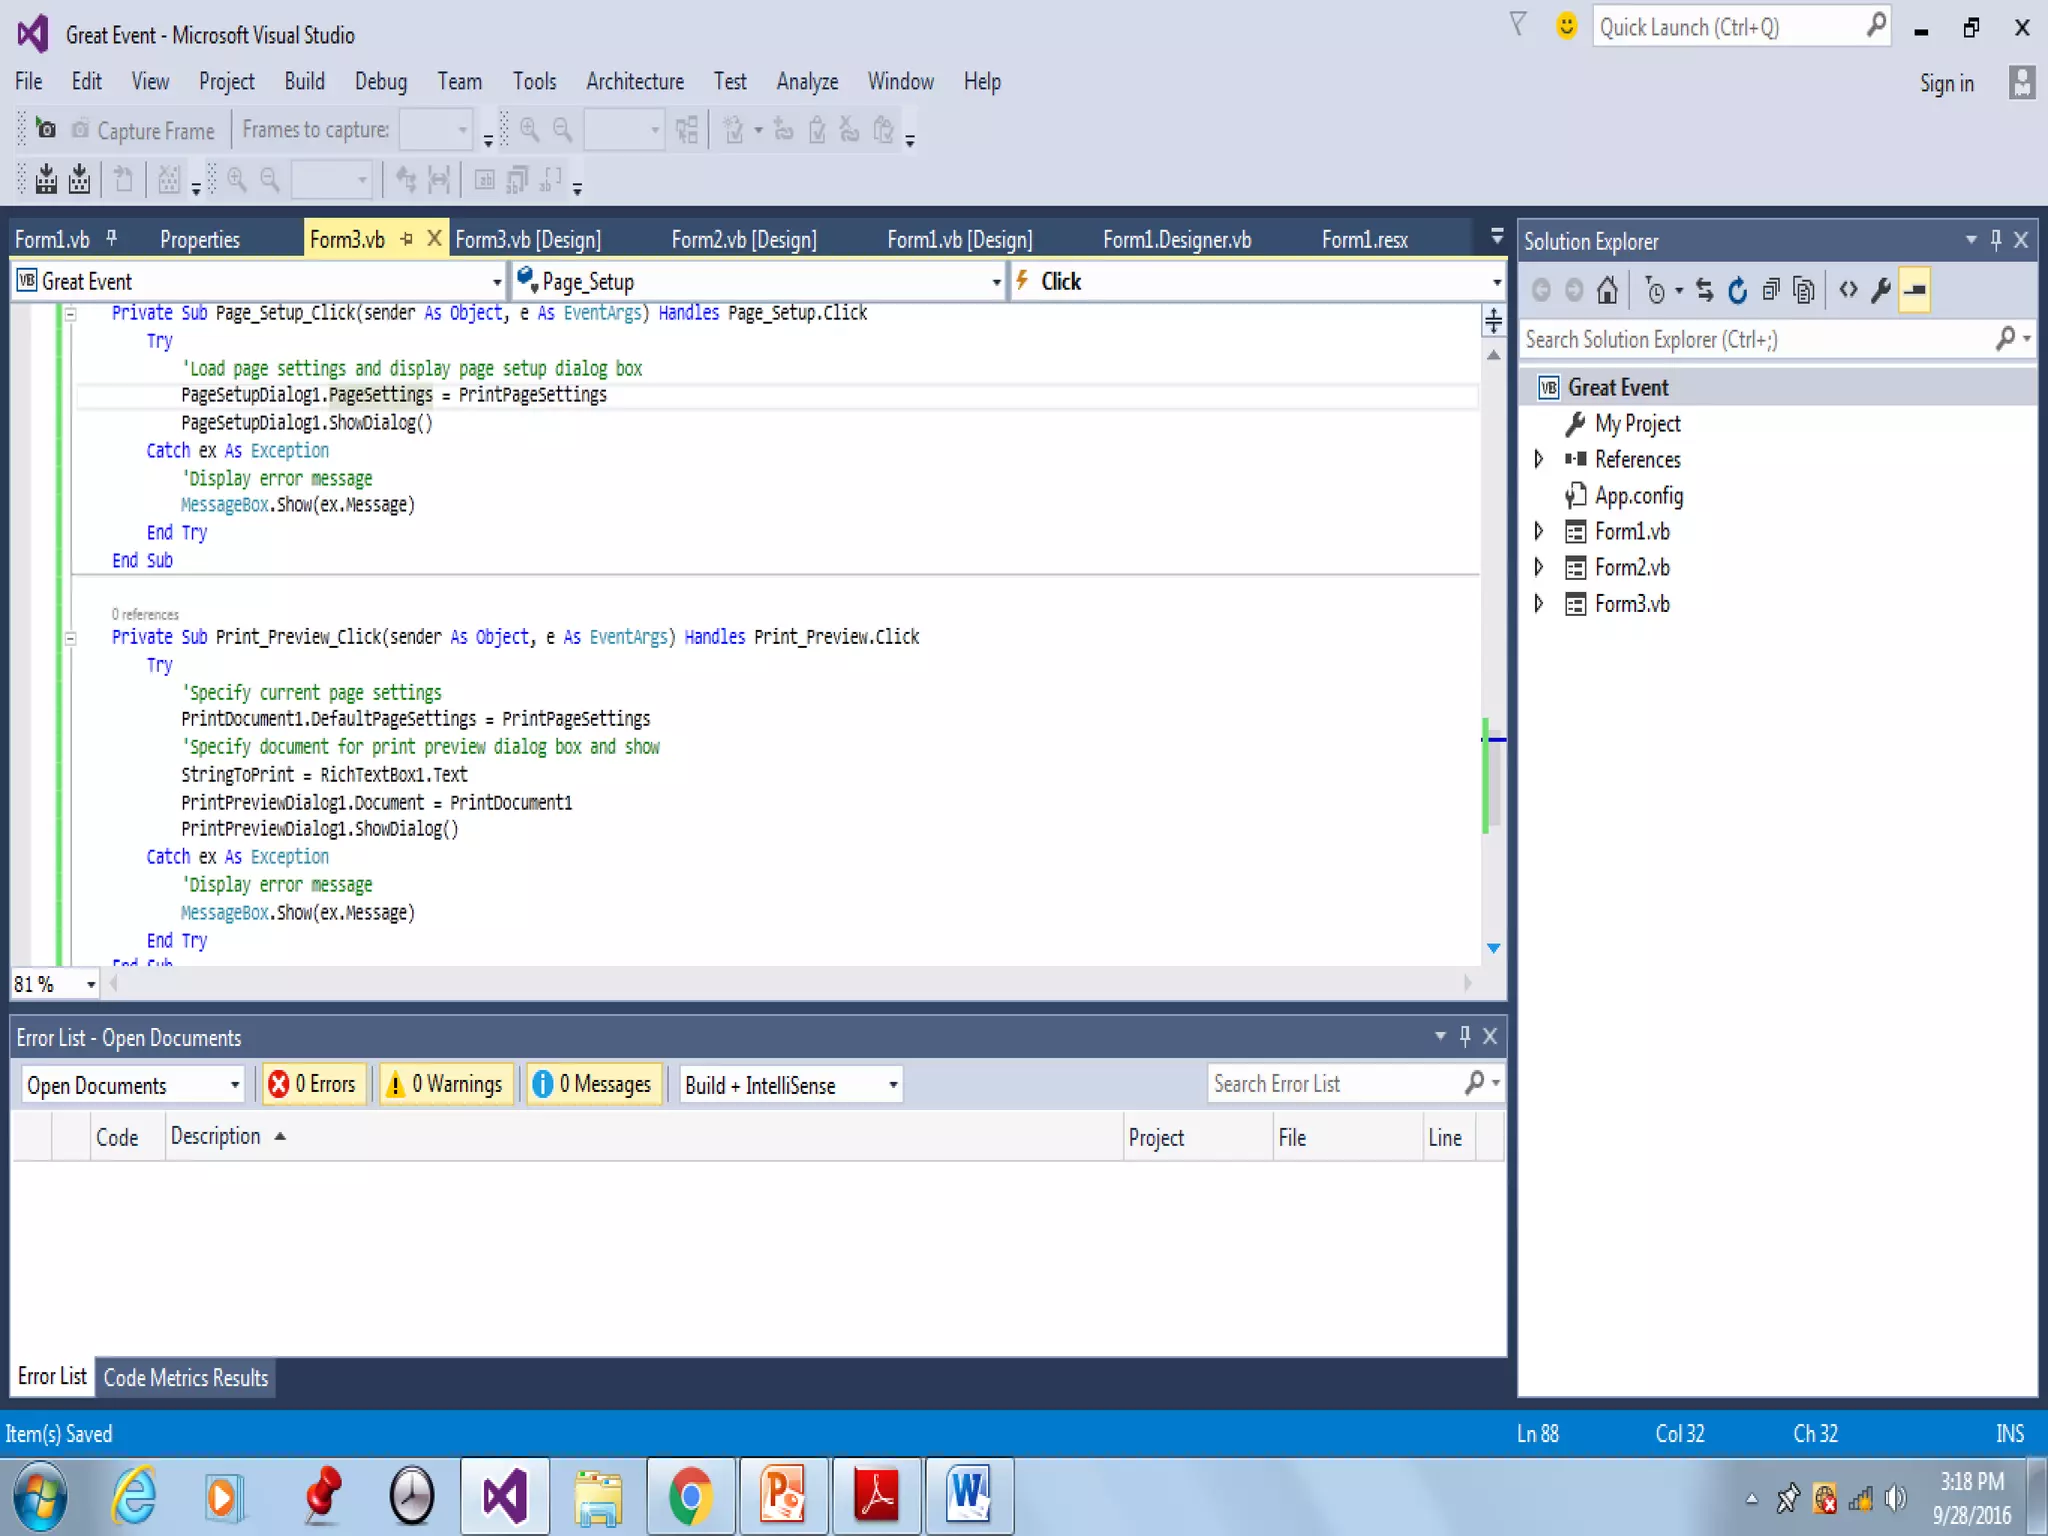Open the Build + IntelliSense dropdown
Image resolution: width=2048 pixels, height=1536 pixels.
tap(791, 1085)
